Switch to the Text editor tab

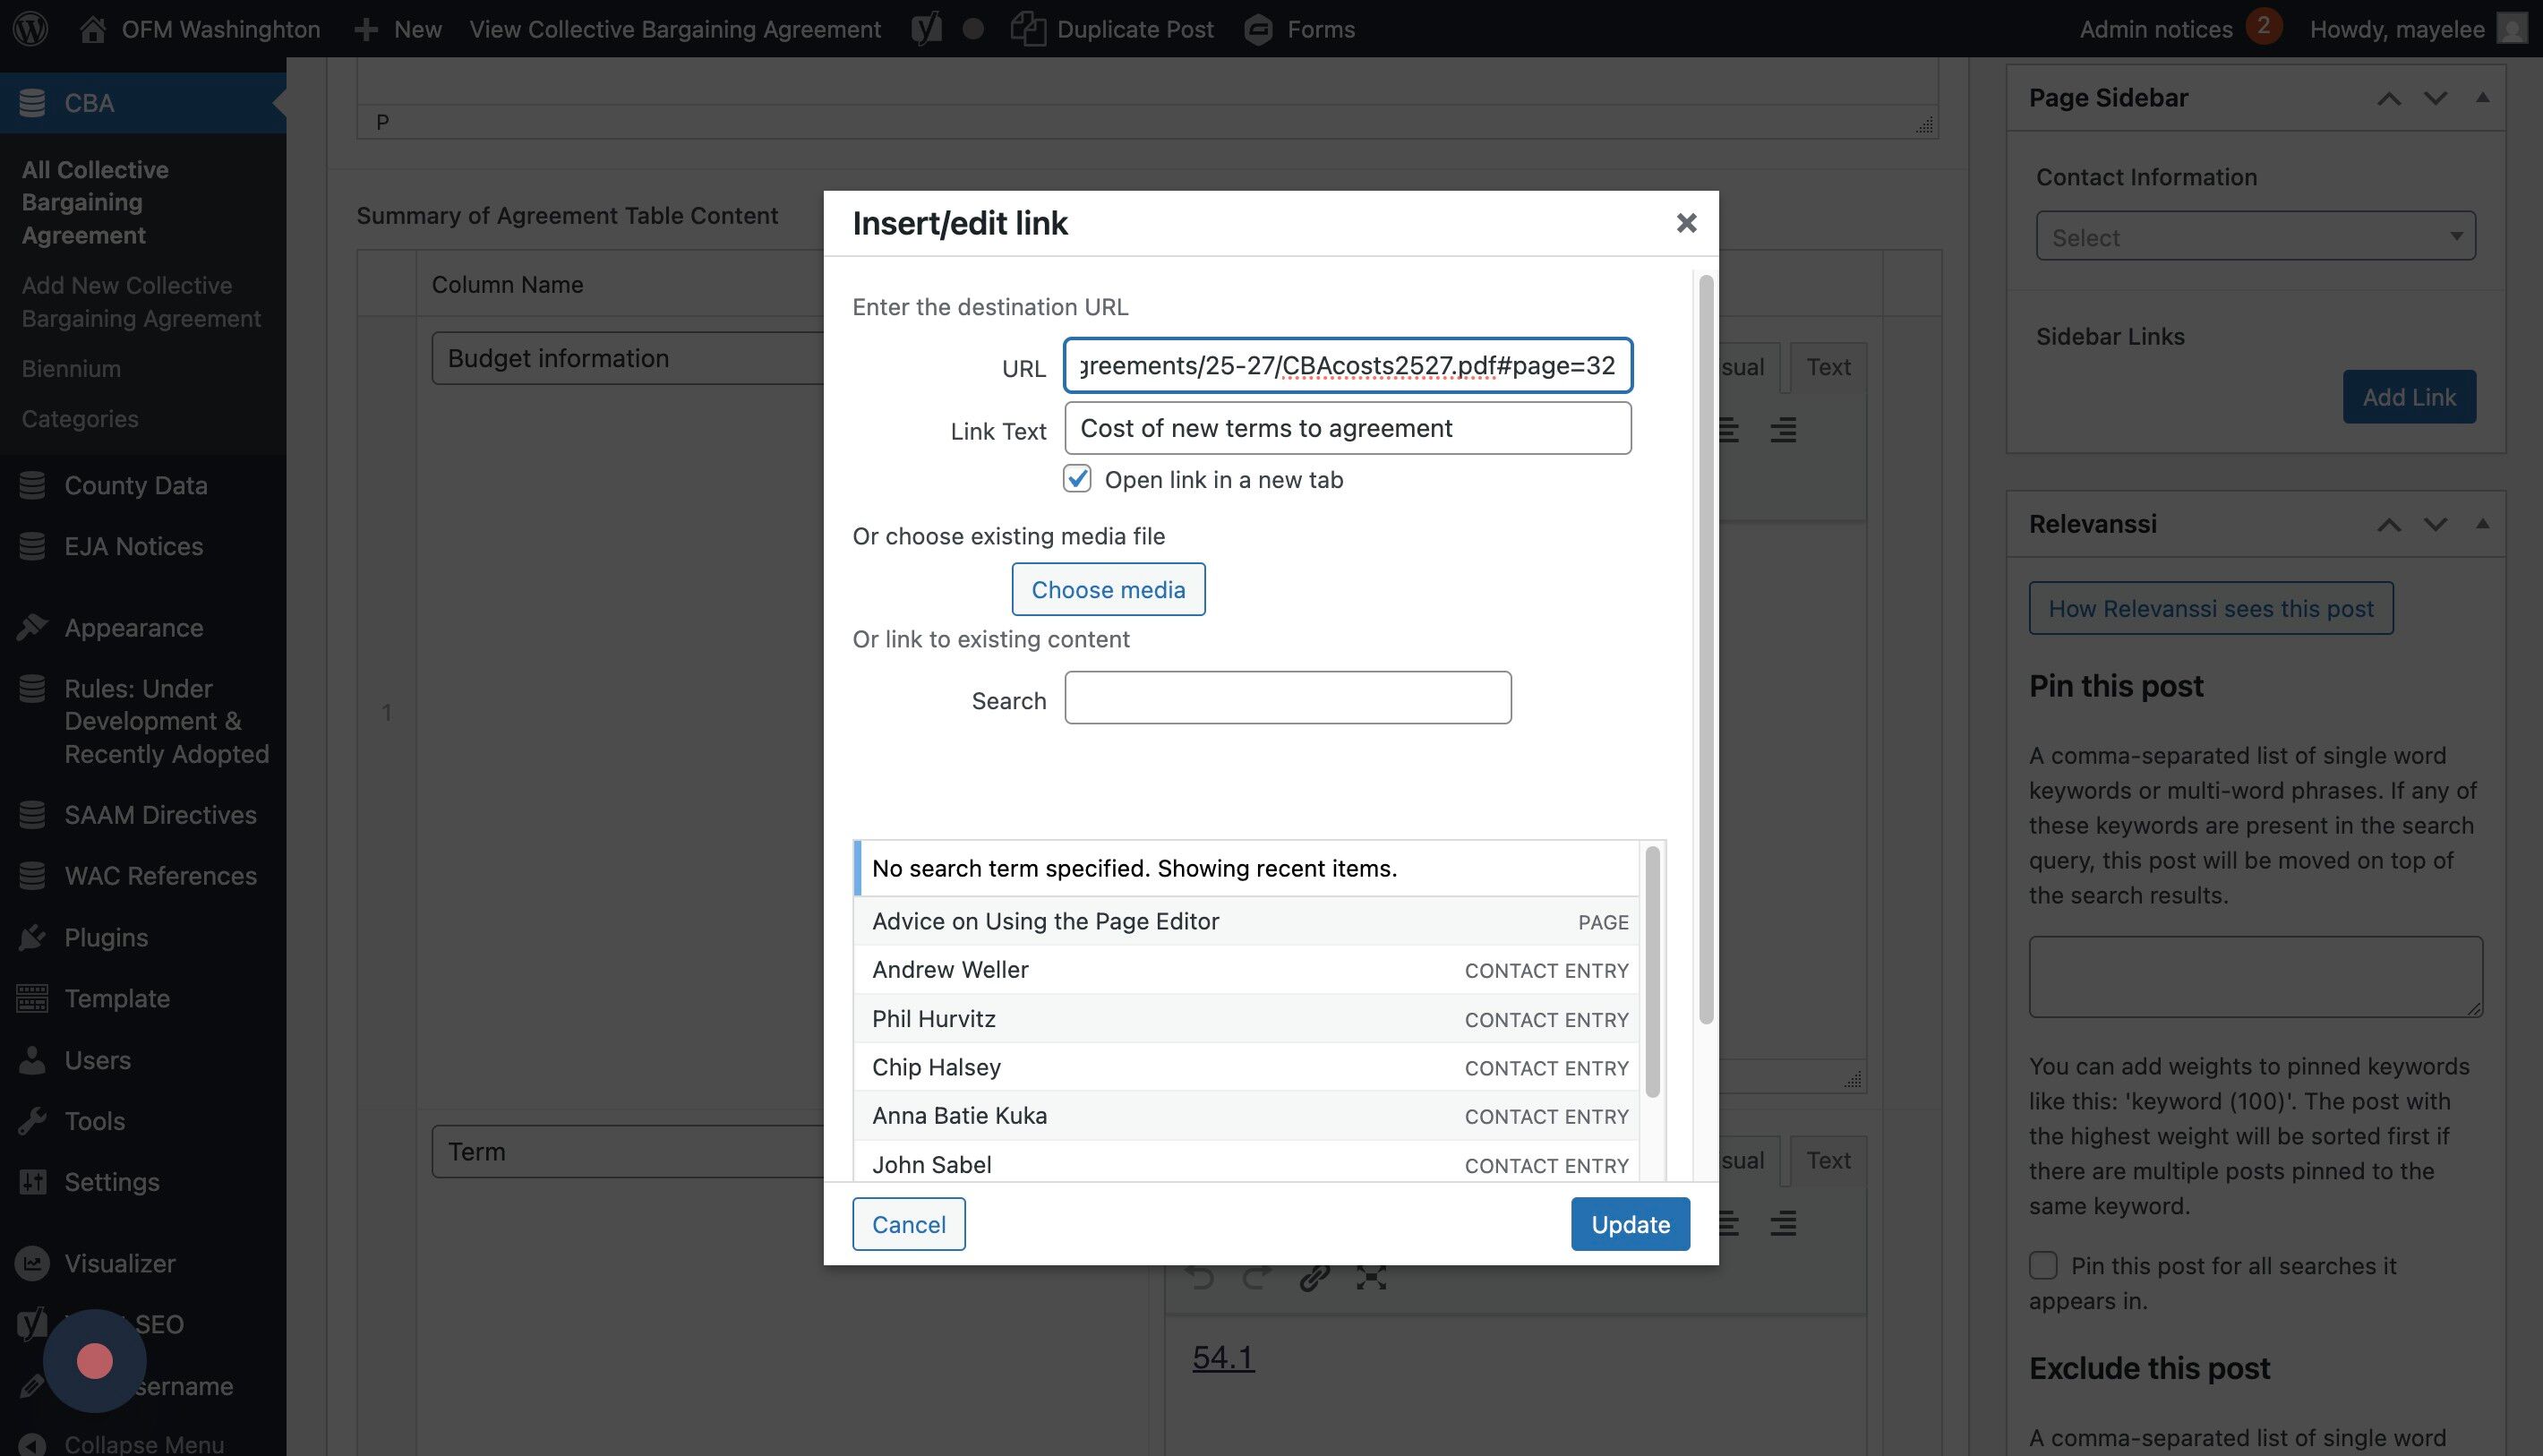point(1827,367)
